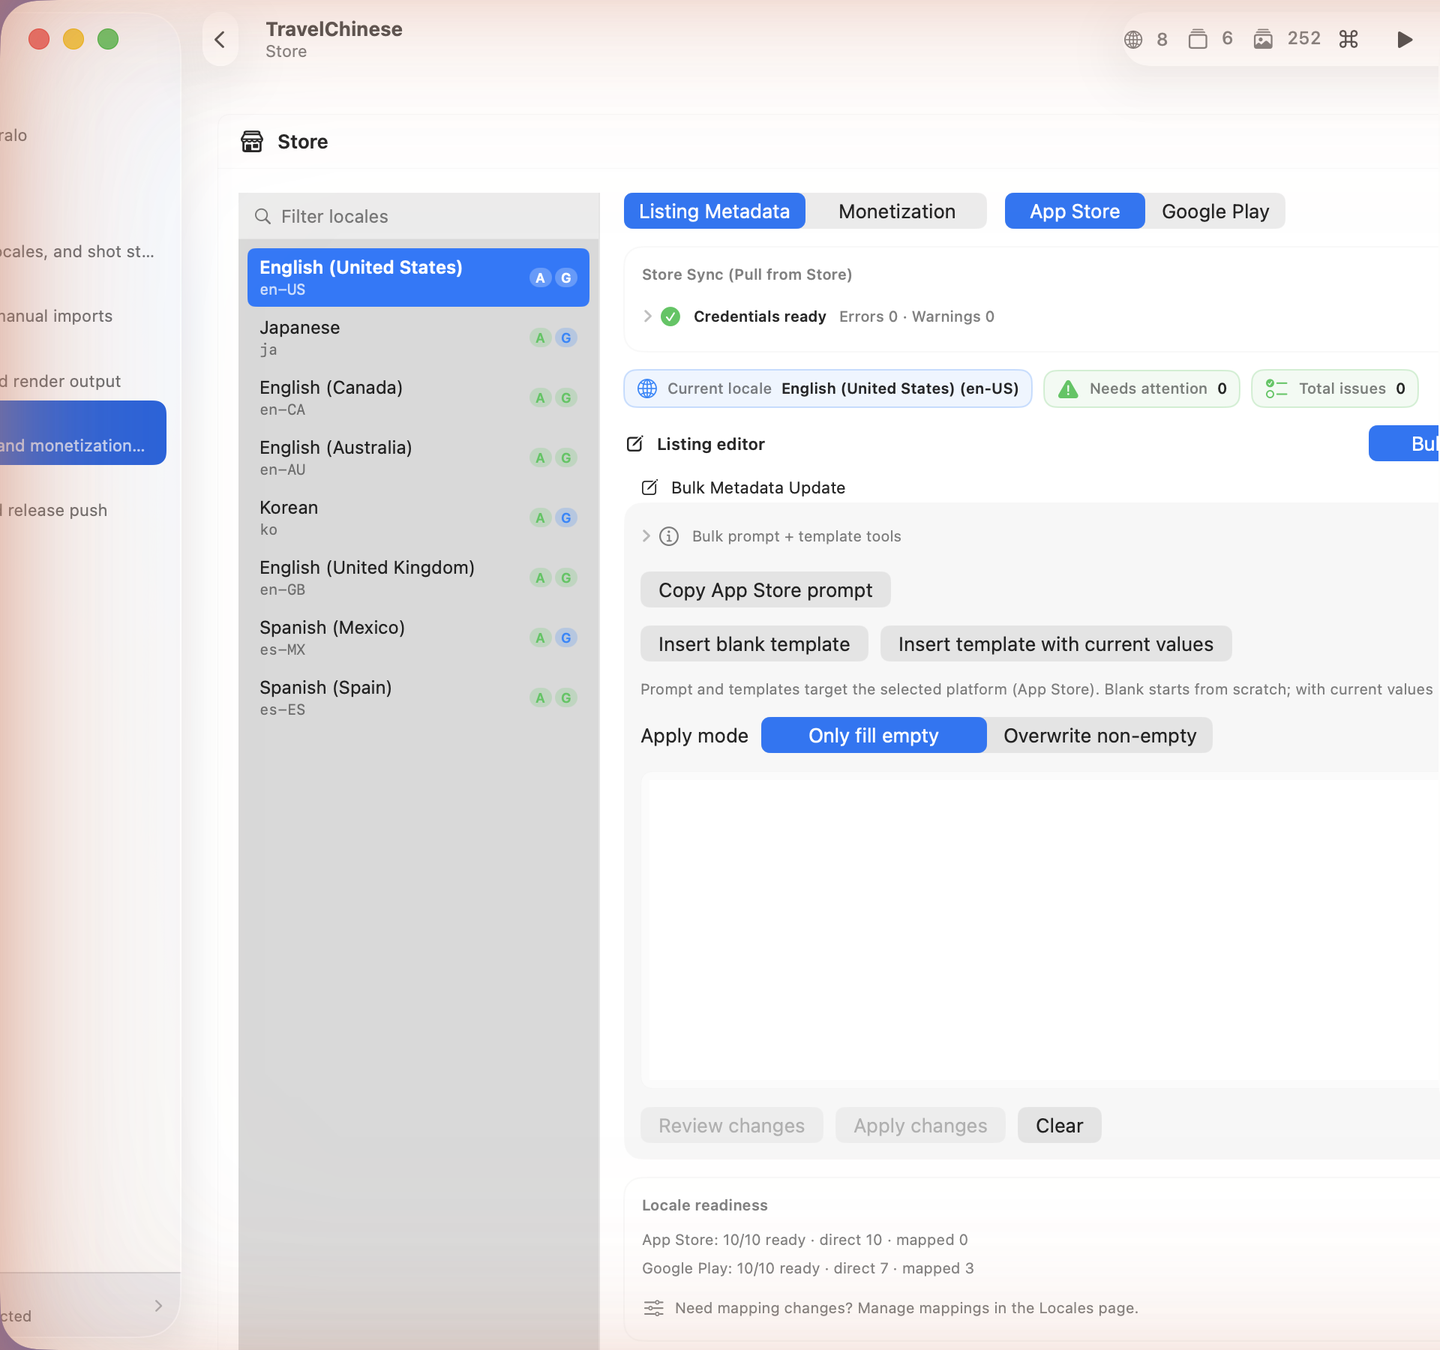Click the globe locales count icon
Image resolution: width=1440 pixels, height=1350 pixels.
point(1133,40)
